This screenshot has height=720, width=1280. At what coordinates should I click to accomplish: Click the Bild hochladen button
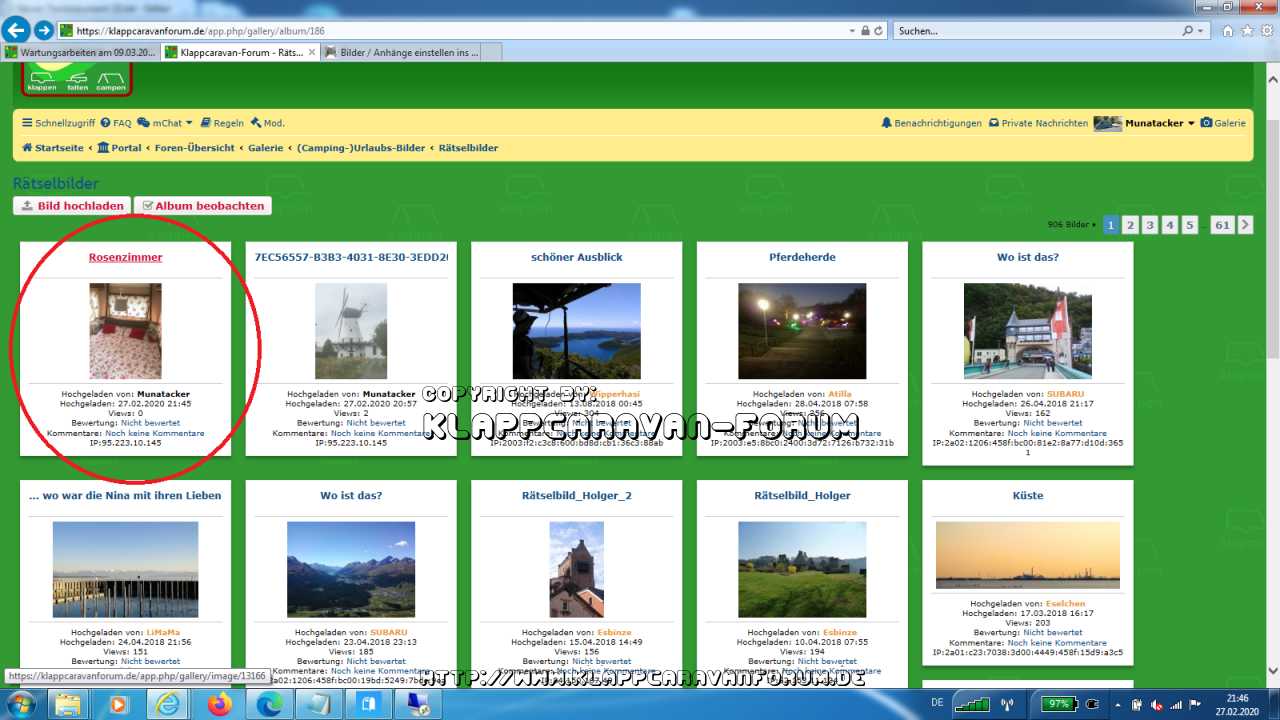click(x=72, y=206)
